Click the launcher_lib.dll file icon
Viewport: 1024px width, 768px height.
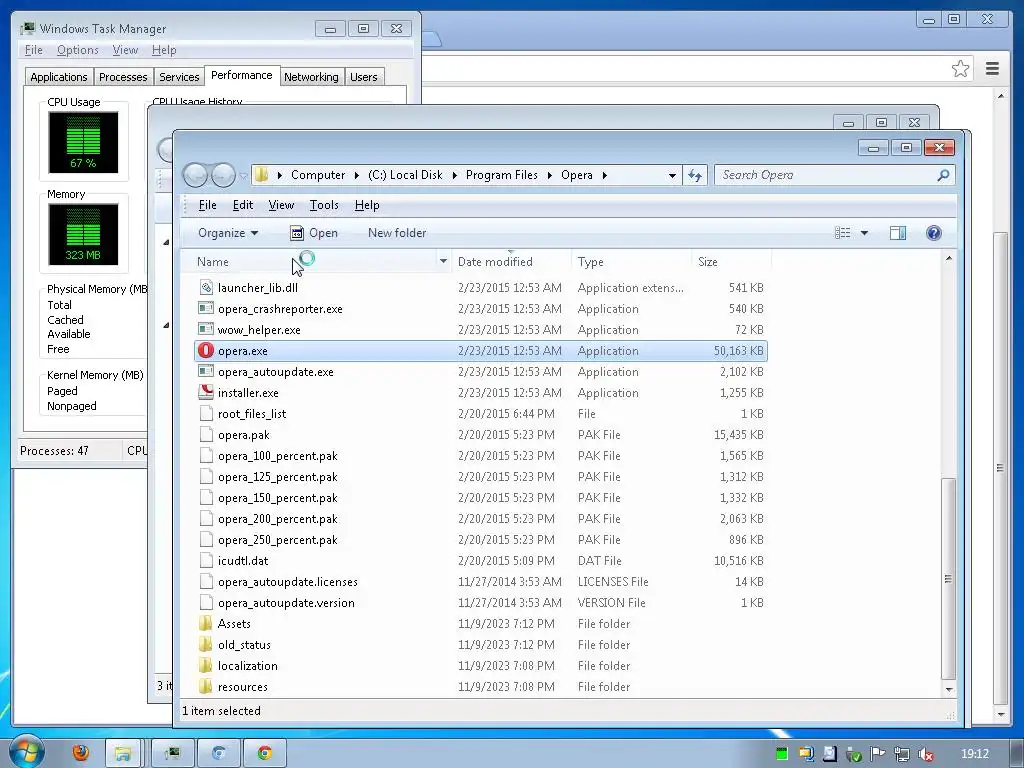pos(206,287)
